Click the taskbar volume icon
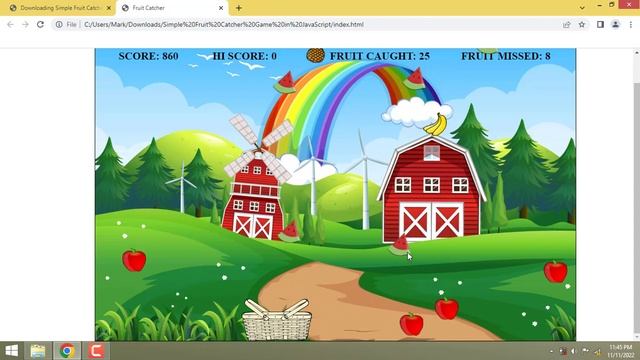Viewport: 640px width, 360px height. (x=573, y=351)
